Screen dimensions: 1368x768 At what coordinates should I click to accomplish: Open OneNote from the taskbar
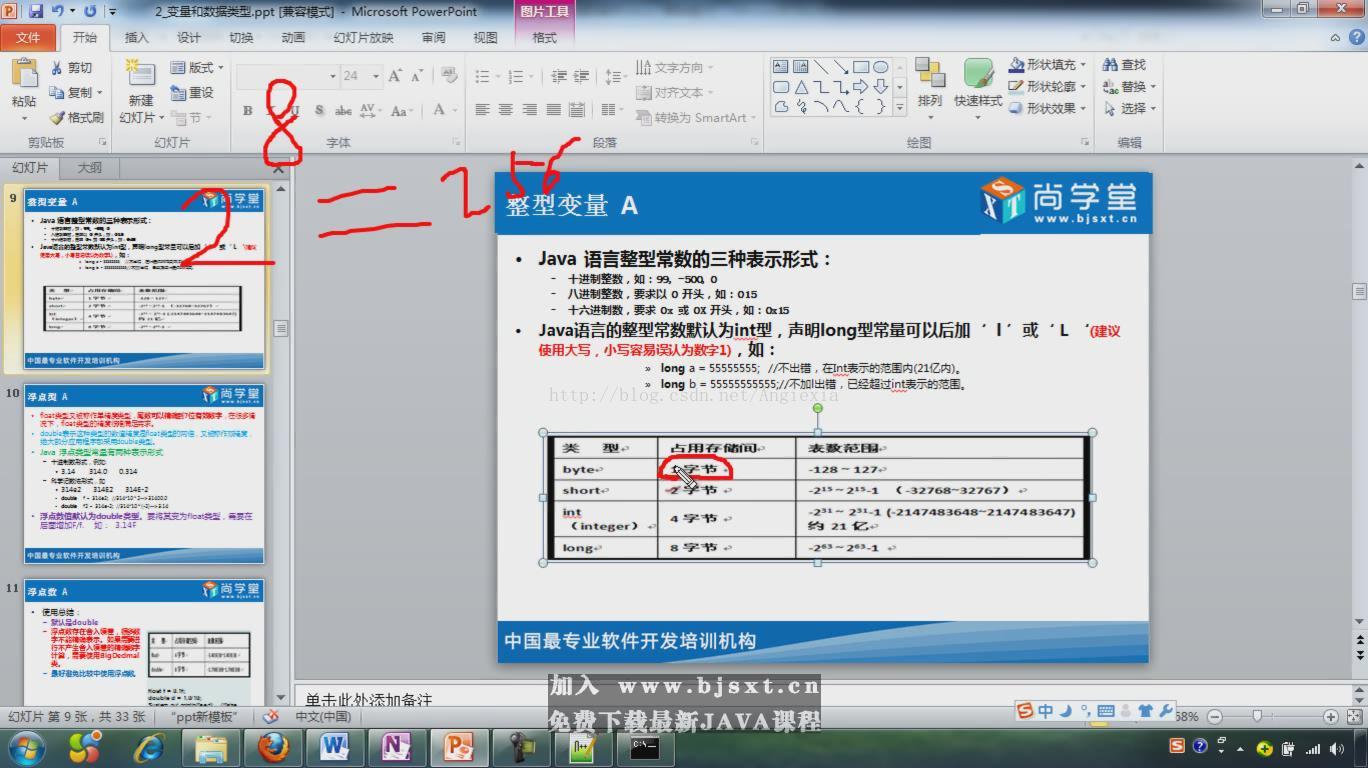[x=397, y=747]
